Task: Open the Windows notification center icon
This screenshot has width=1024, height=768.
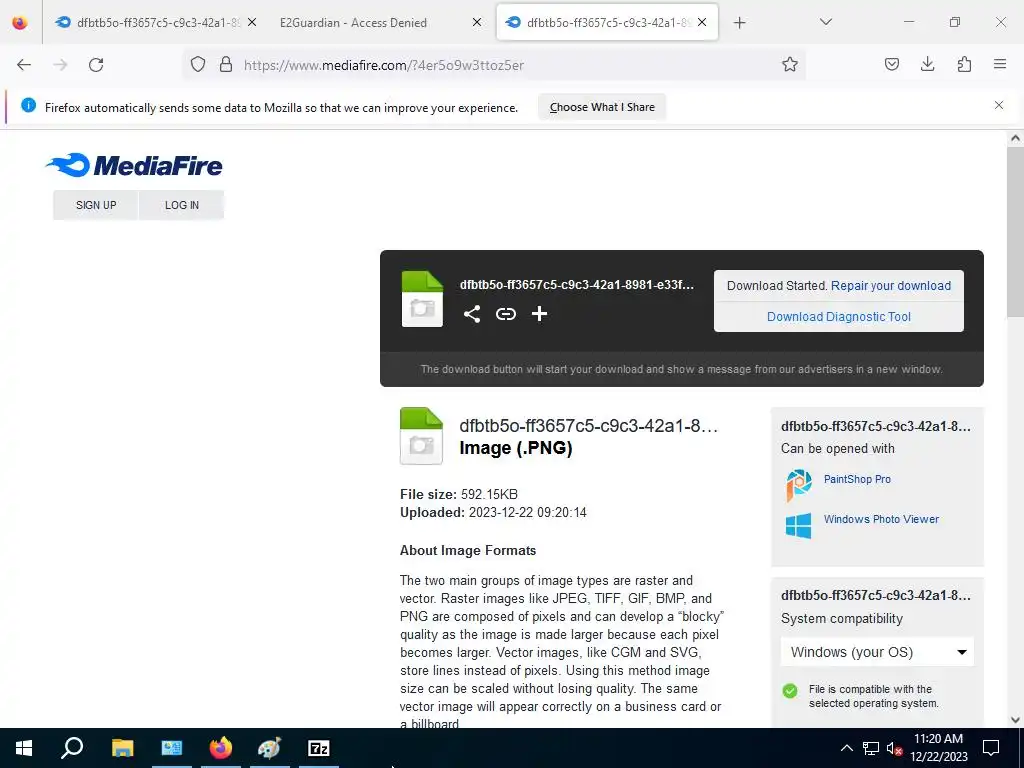Action: [x=991, y=748]
